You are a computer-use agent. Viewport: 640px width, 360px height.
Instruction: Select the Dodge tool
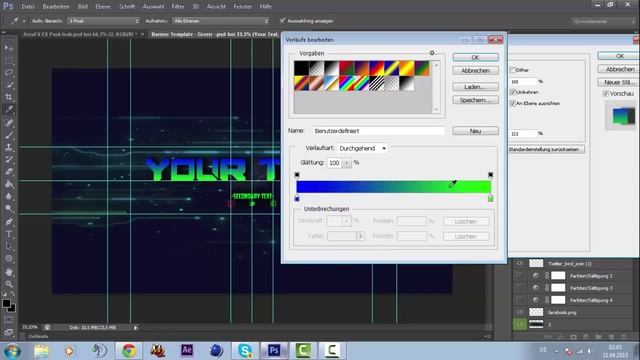pos(9,209)
